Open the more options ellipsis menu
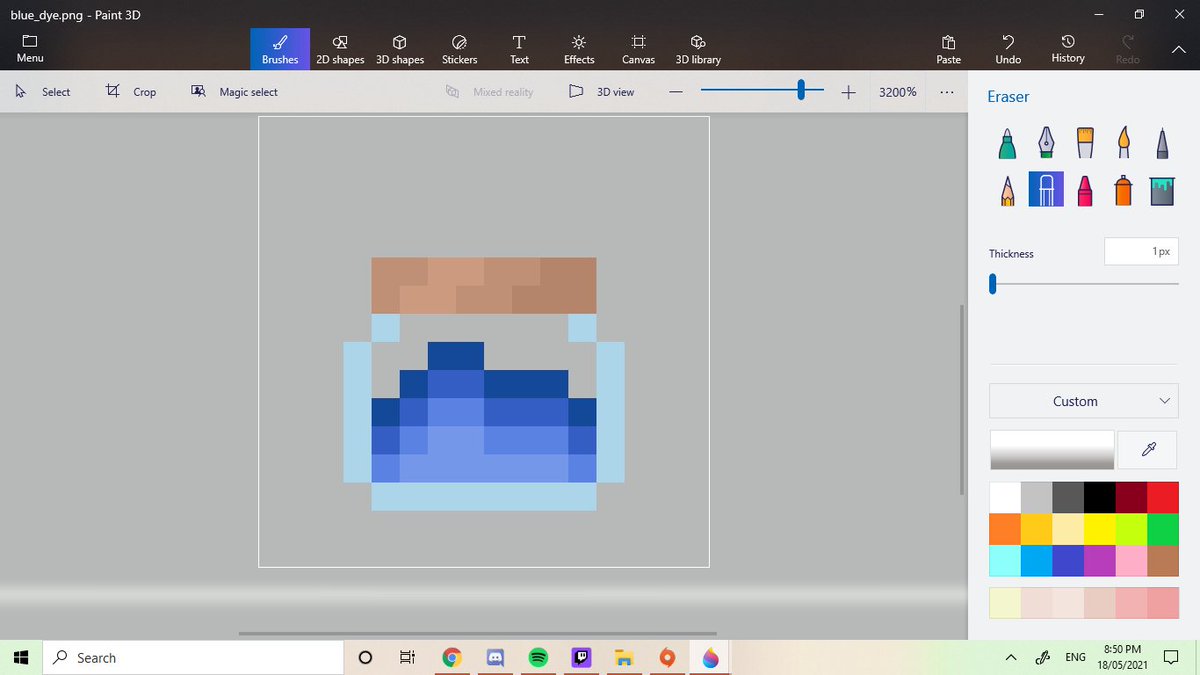 click(946, 92)
